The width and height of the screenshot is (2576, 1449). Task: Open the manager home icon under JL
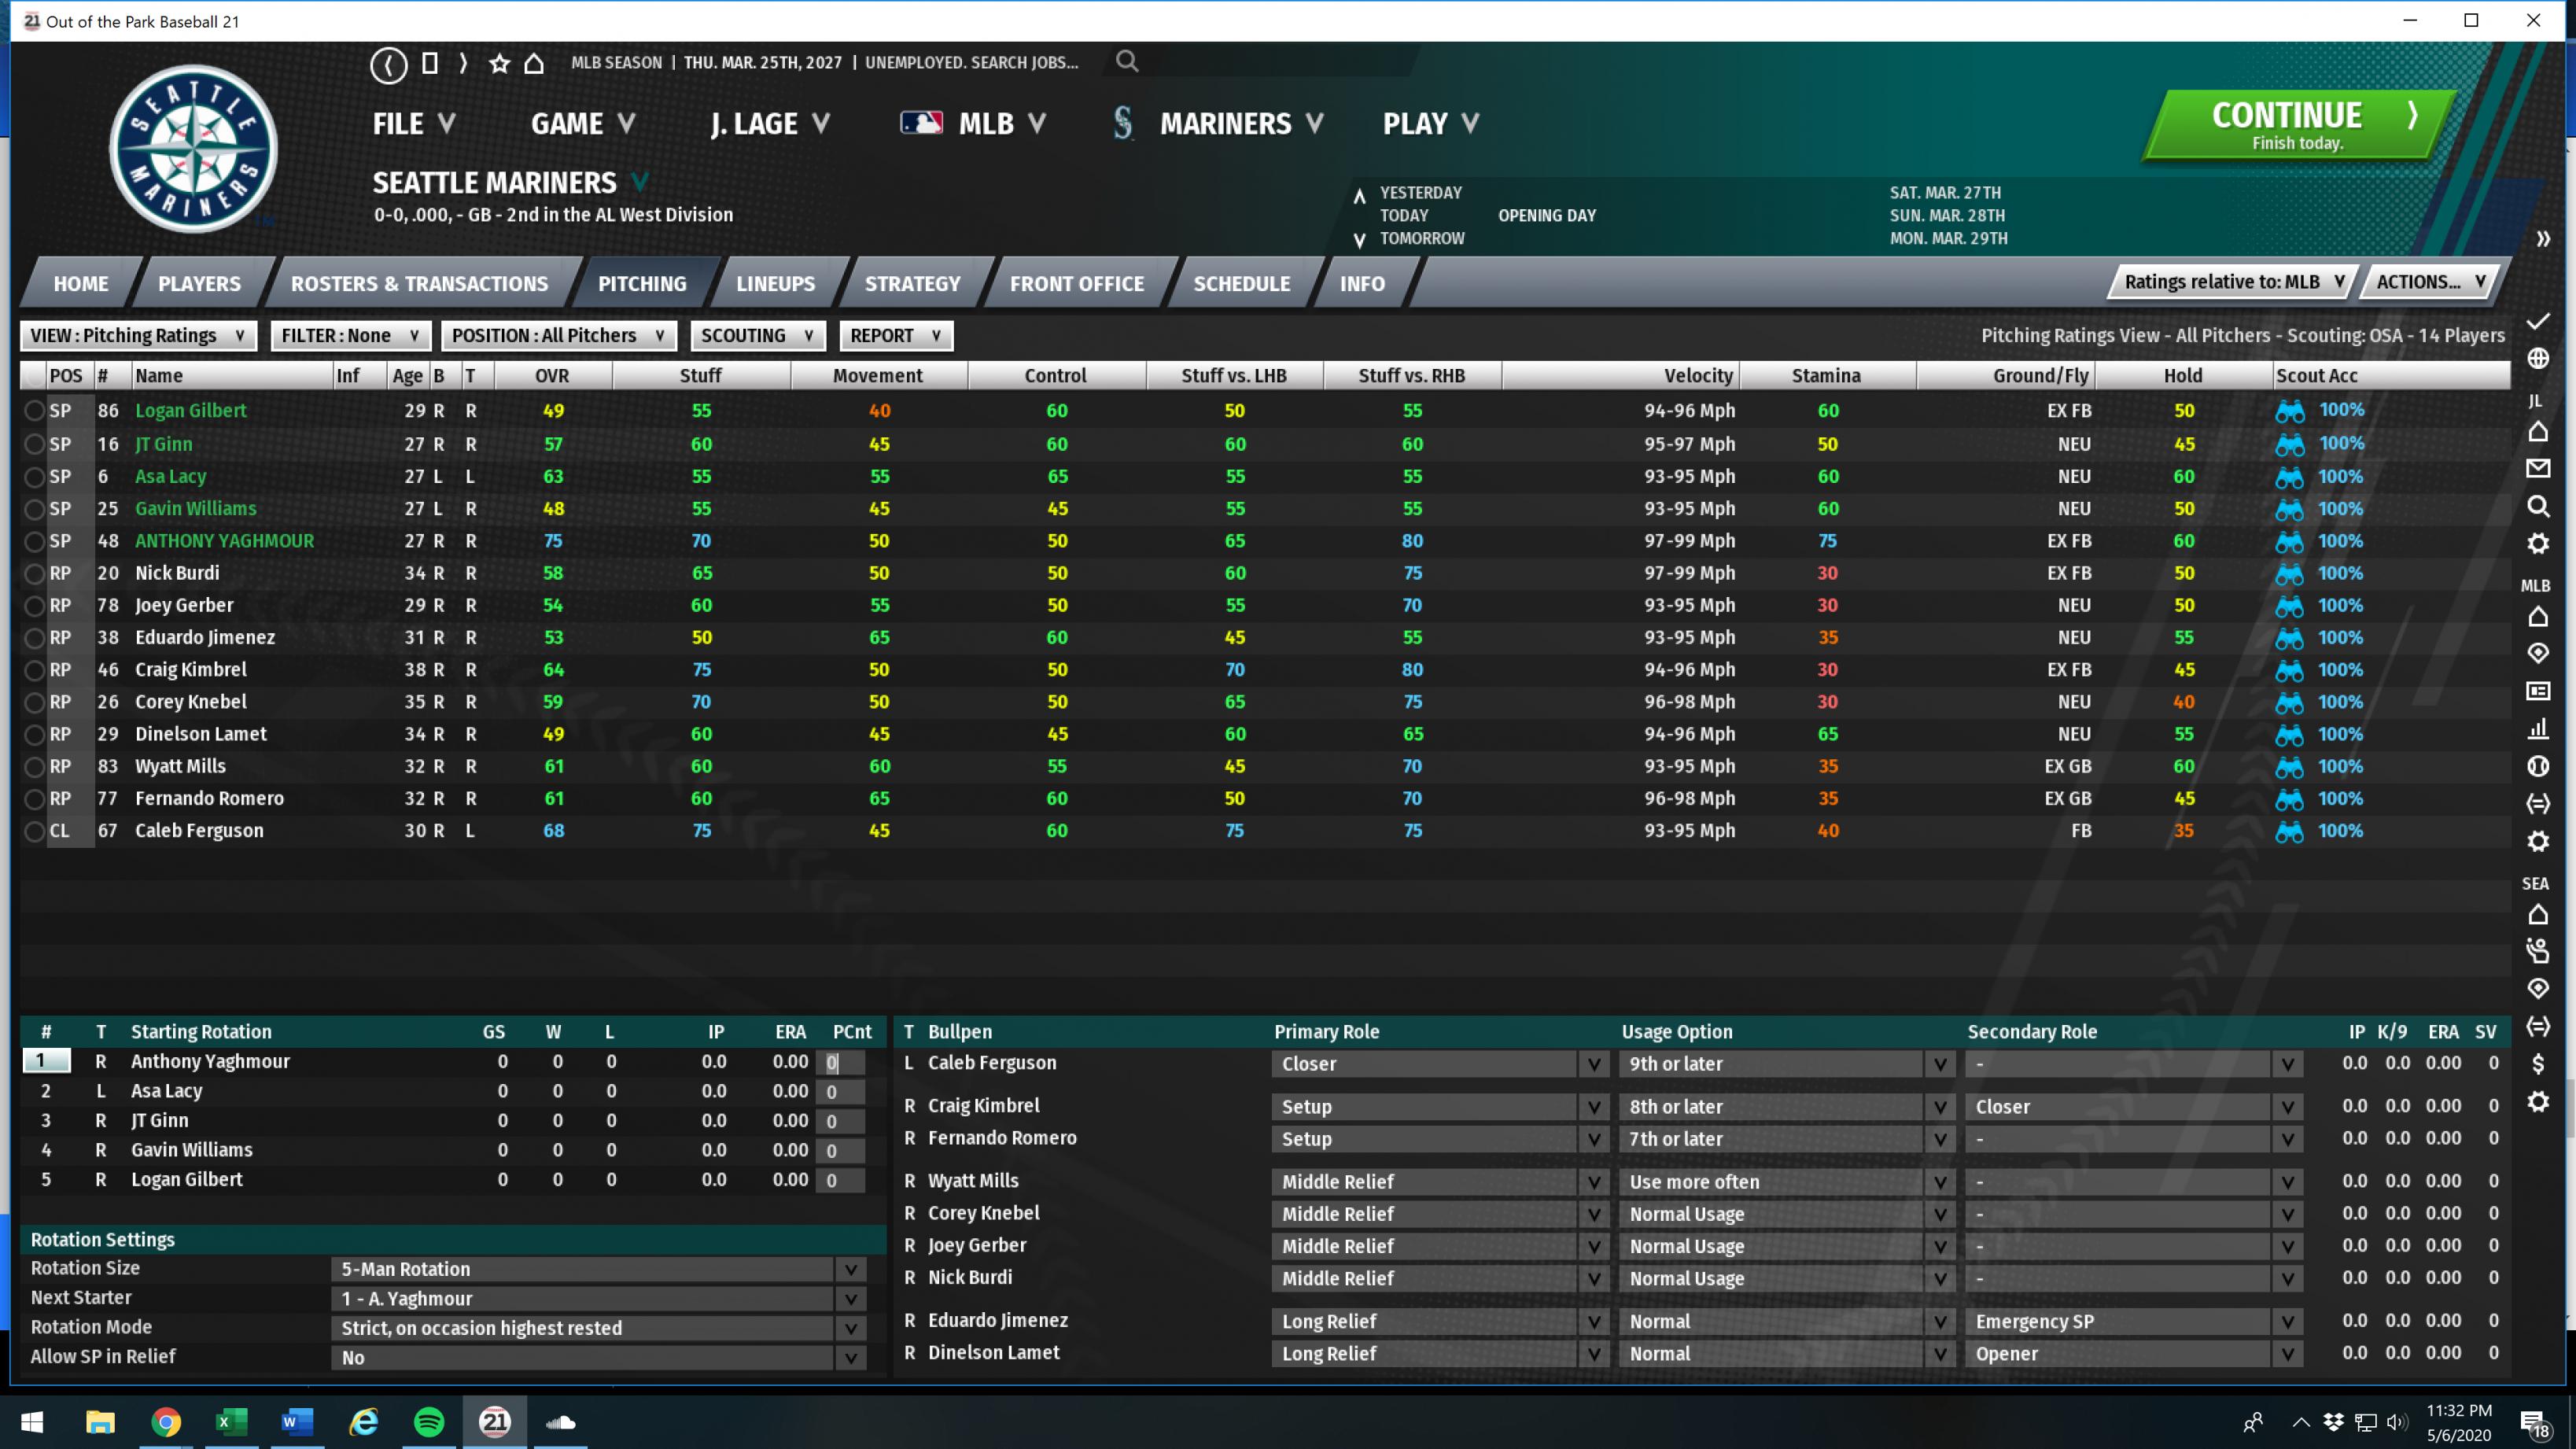tap(2538, 431)
